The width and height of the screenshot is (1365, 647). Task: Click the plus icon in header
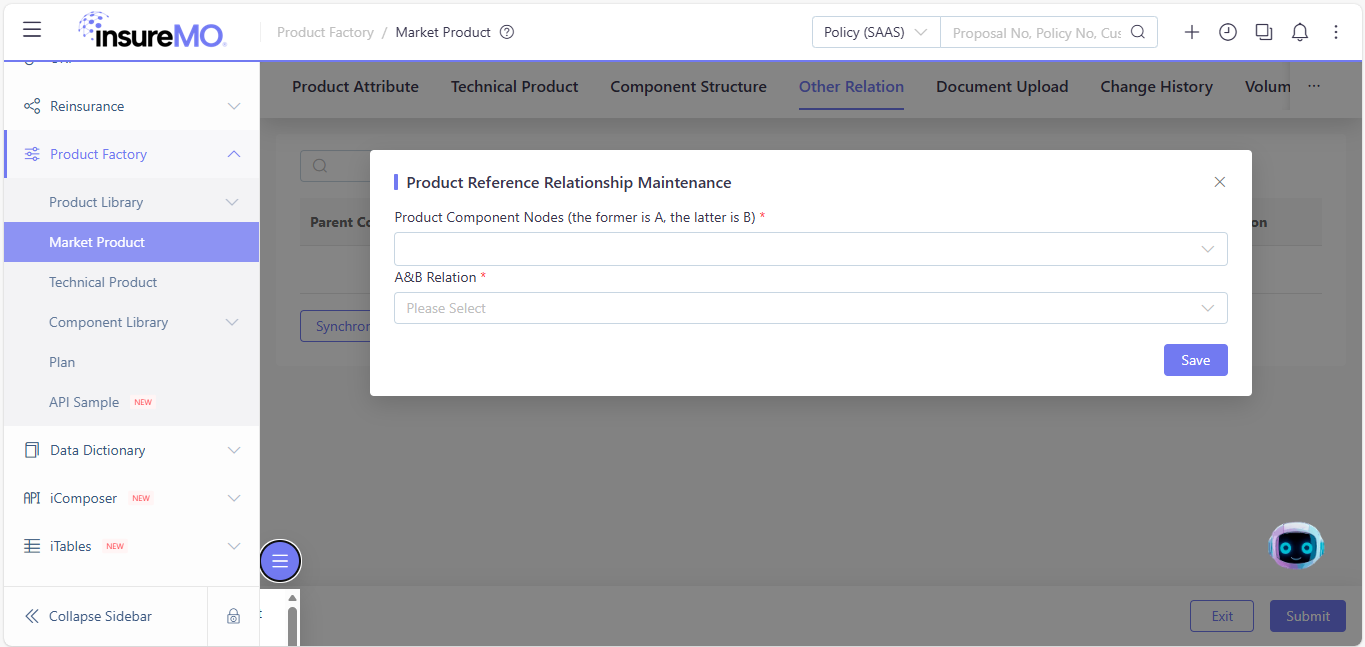click(1192, 32)
